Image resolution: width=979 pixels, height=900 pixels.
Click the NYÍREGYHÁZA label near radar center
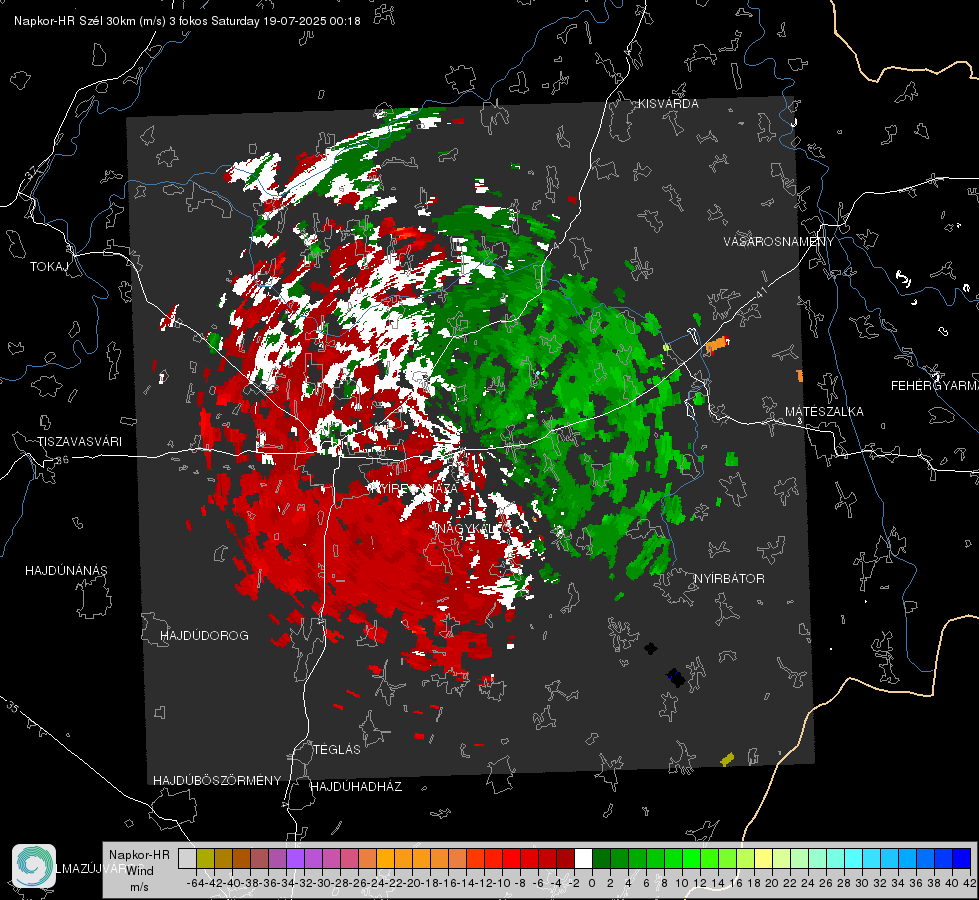412,488
